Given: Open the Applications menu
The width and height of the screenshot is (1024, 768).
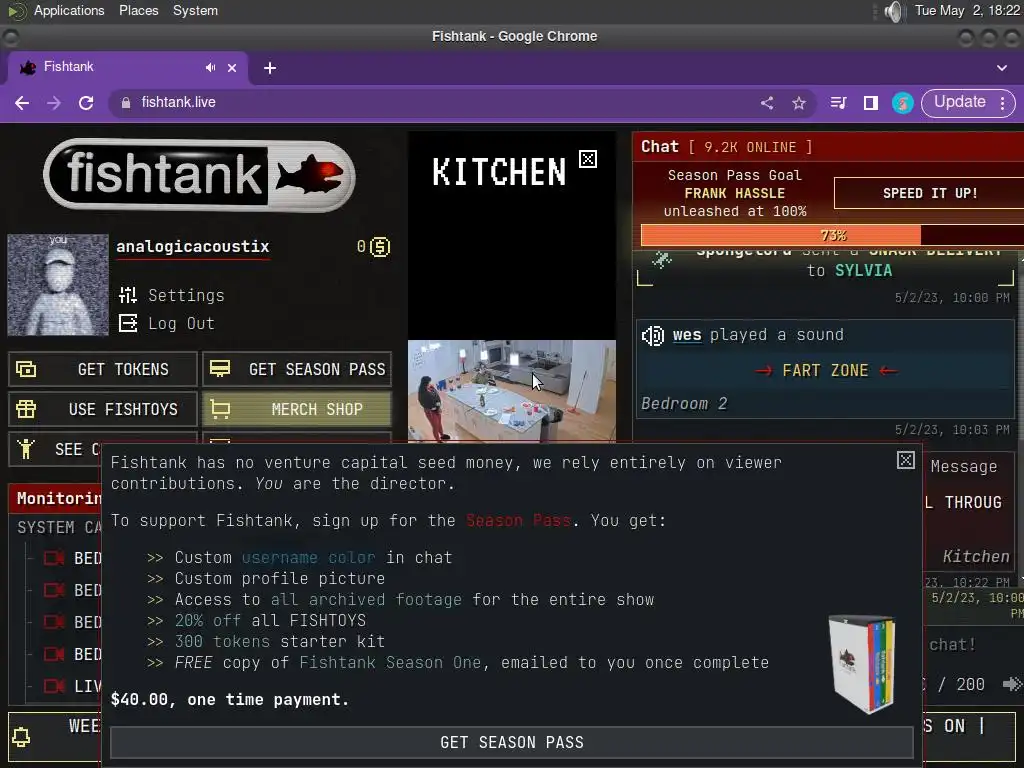Looking at the screenshot, I should coord(69,10).
